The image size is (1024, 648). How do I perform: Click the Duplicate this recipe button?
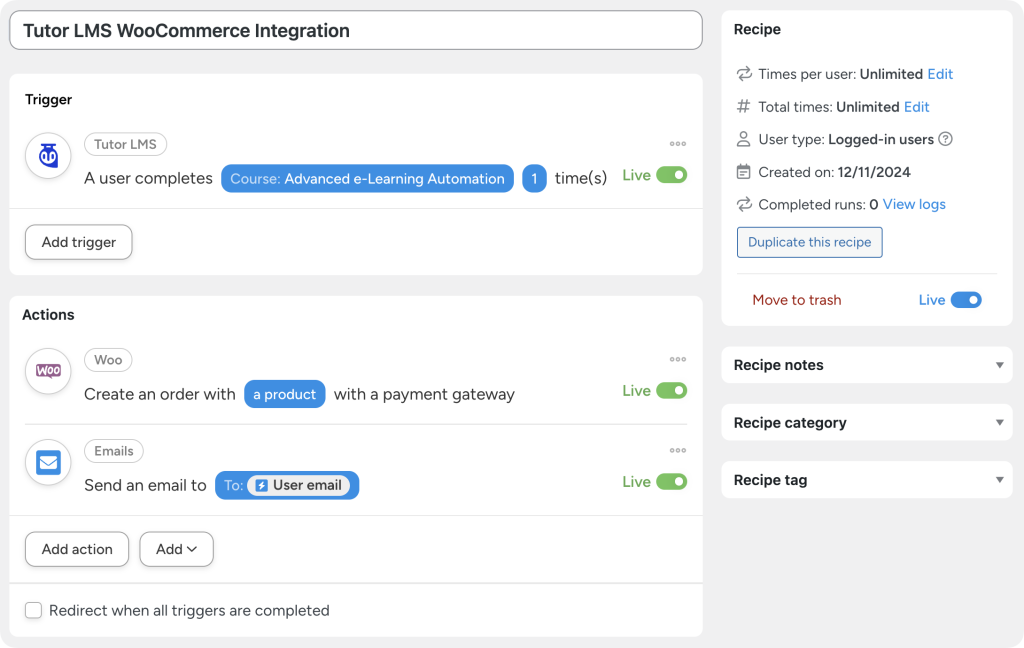809,242
